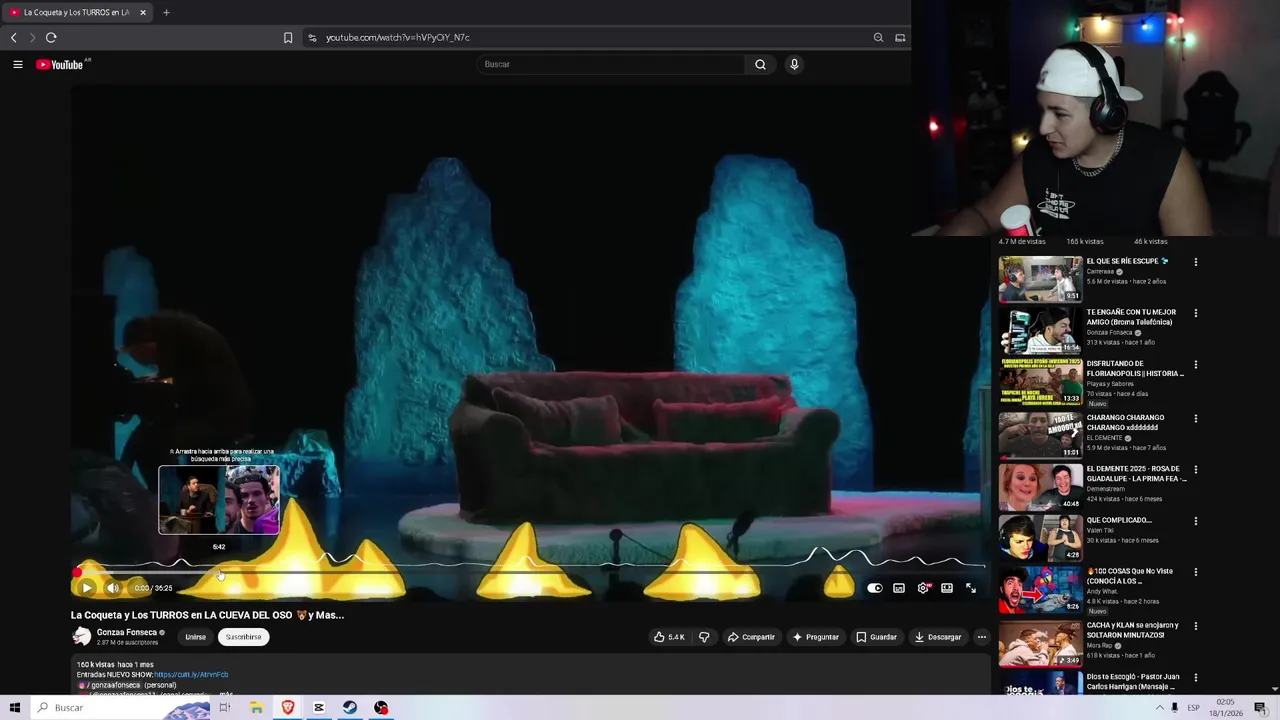Image resolution: width=1280 pixels, height=720 pixels.
Task: Open options menu for CACHA y KLAN video
Action: [1195, 627]
